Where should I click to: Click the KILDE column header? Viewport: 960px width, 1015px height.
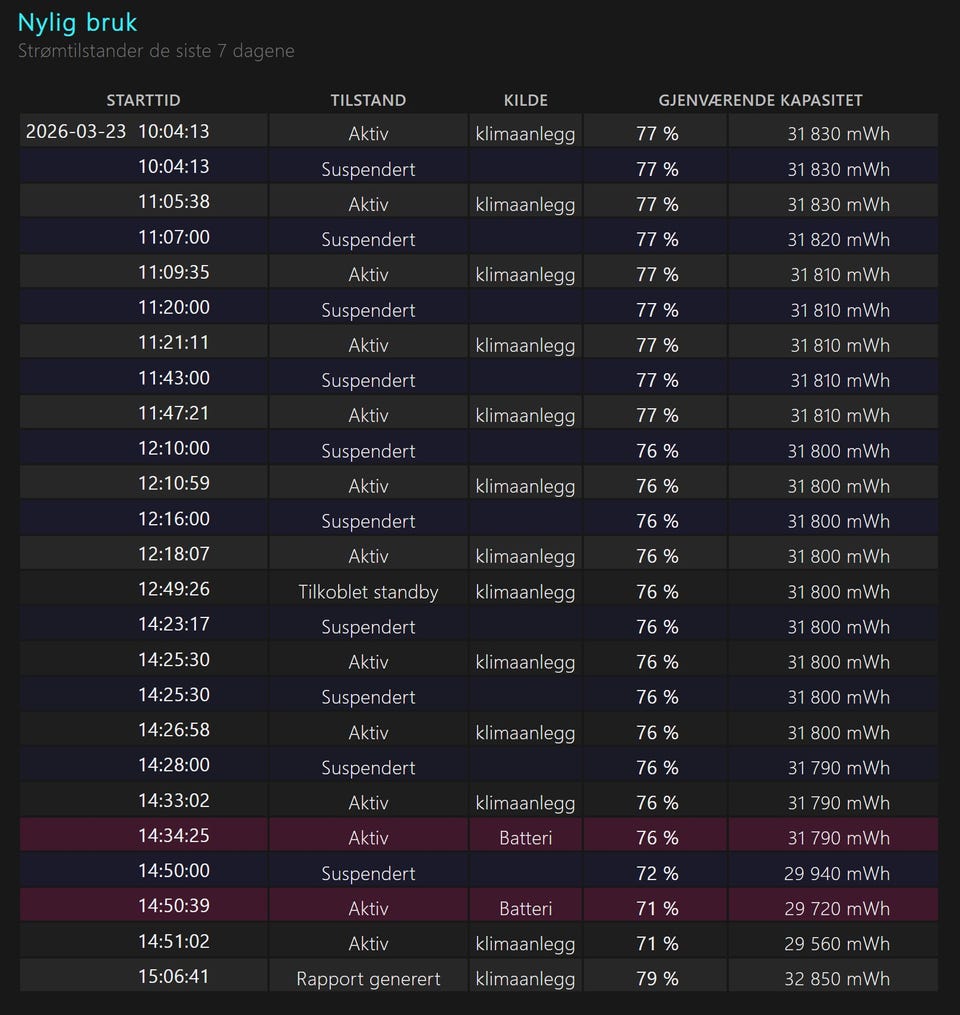pos(526,100)
